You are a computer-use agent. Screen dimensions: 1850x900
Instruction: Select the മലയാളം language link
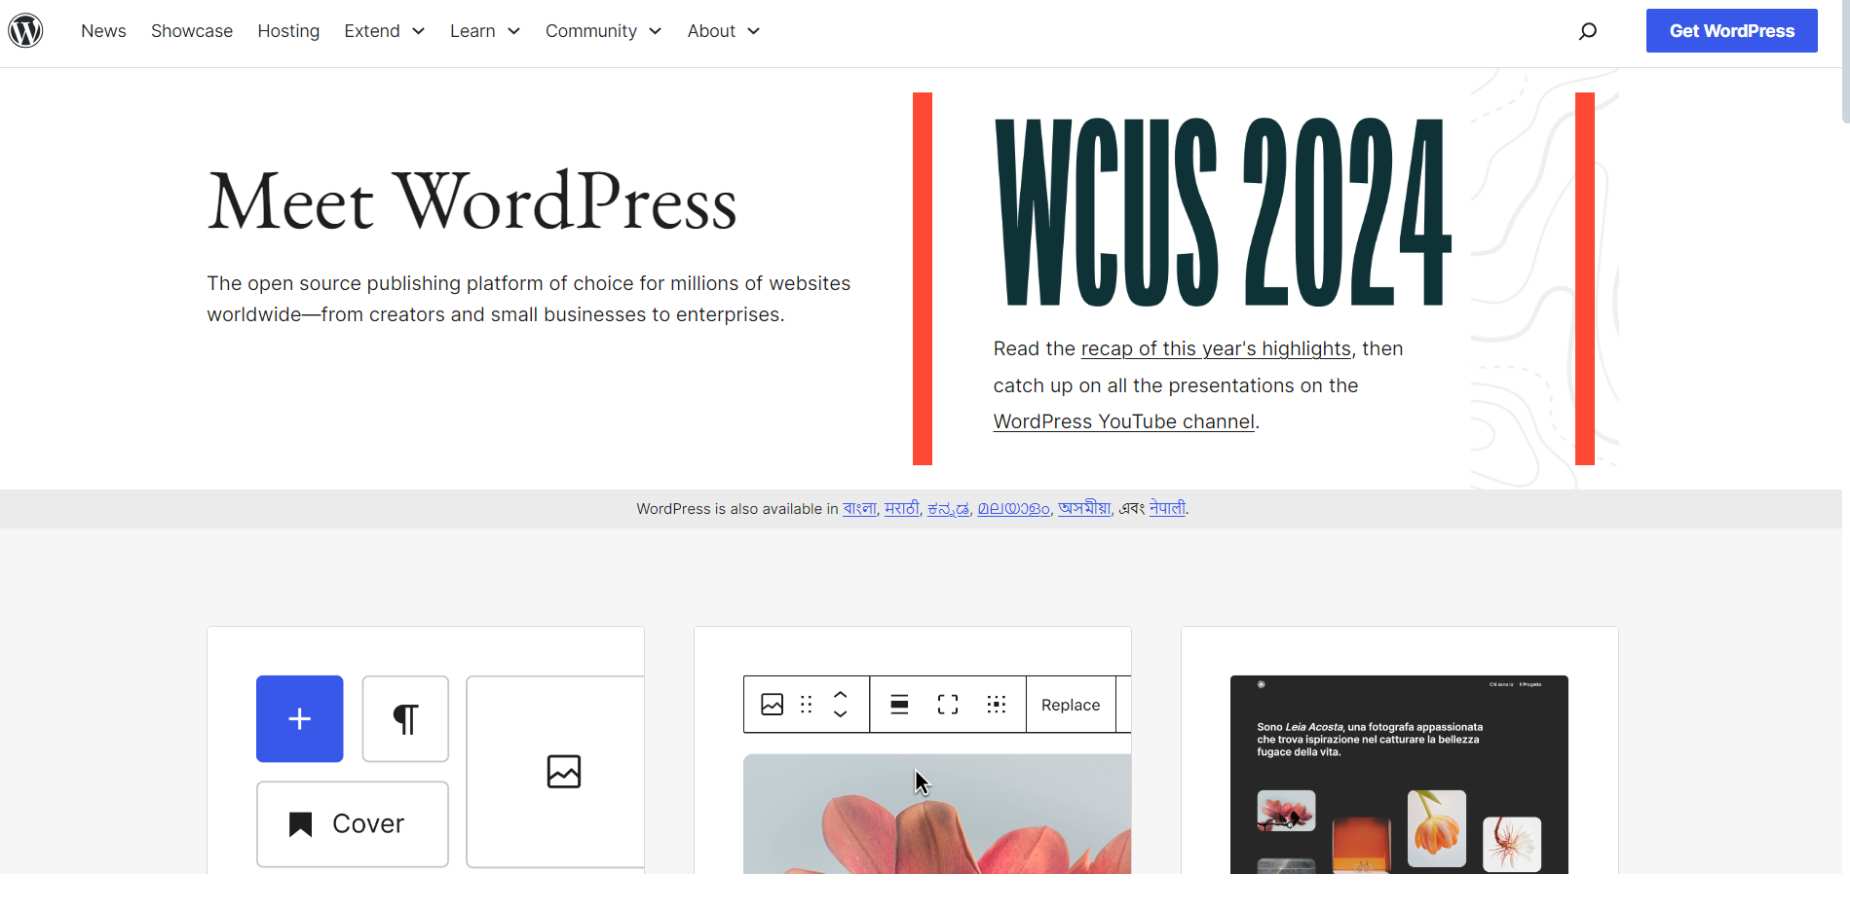pyautogui.click(x=1014, y=508)
